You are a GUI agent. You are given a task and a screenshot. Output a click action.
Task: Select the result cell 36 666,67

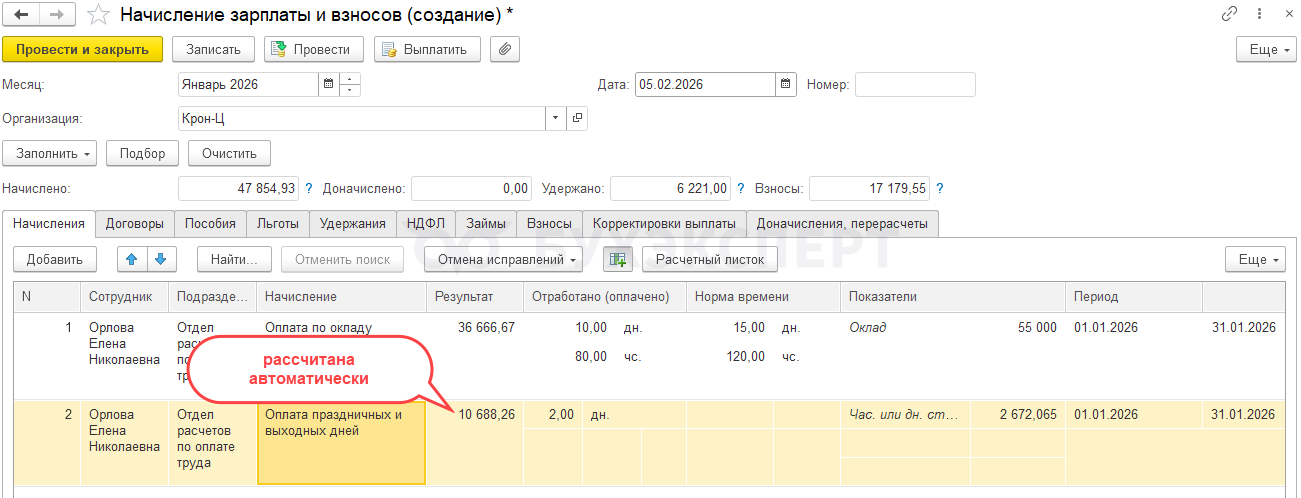(474, 327)
